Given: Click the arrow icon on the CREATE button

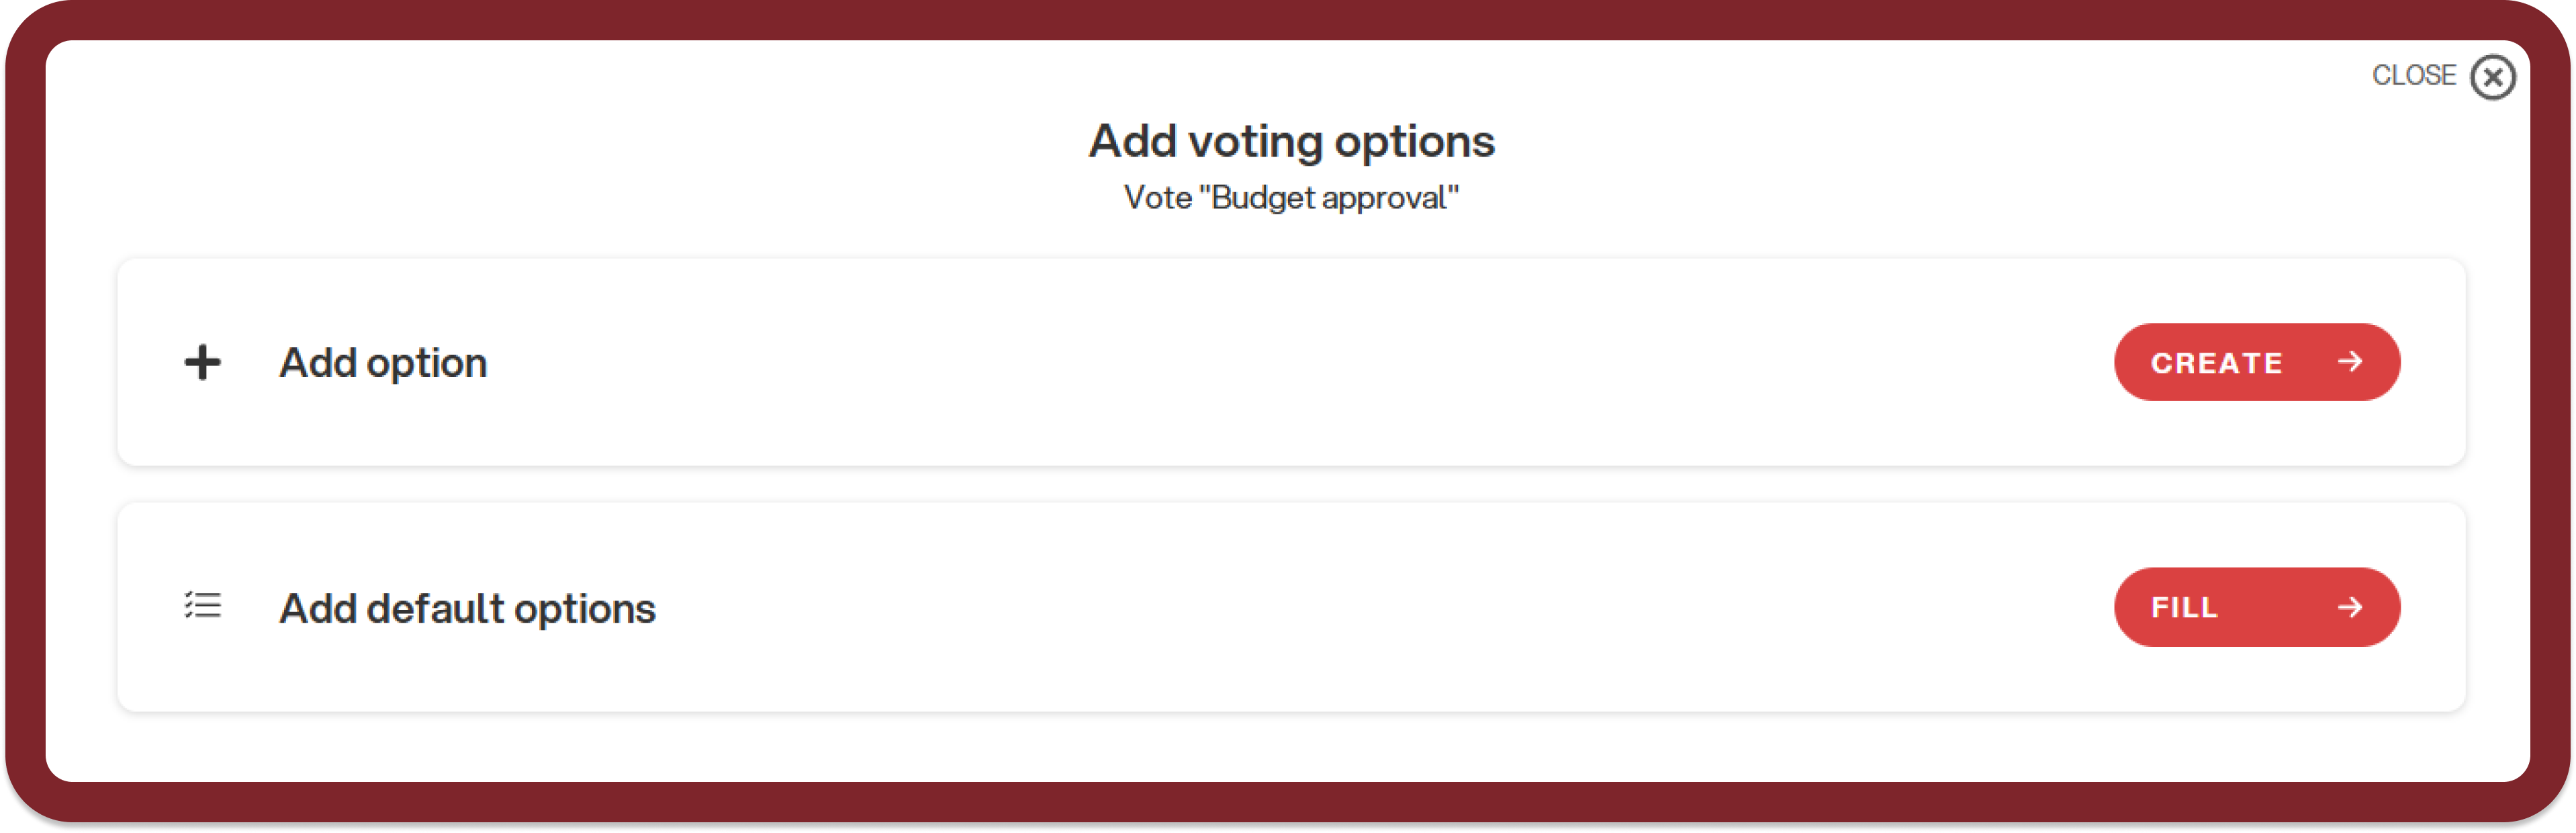Looking at the screenshot, I should [2350, 361].
